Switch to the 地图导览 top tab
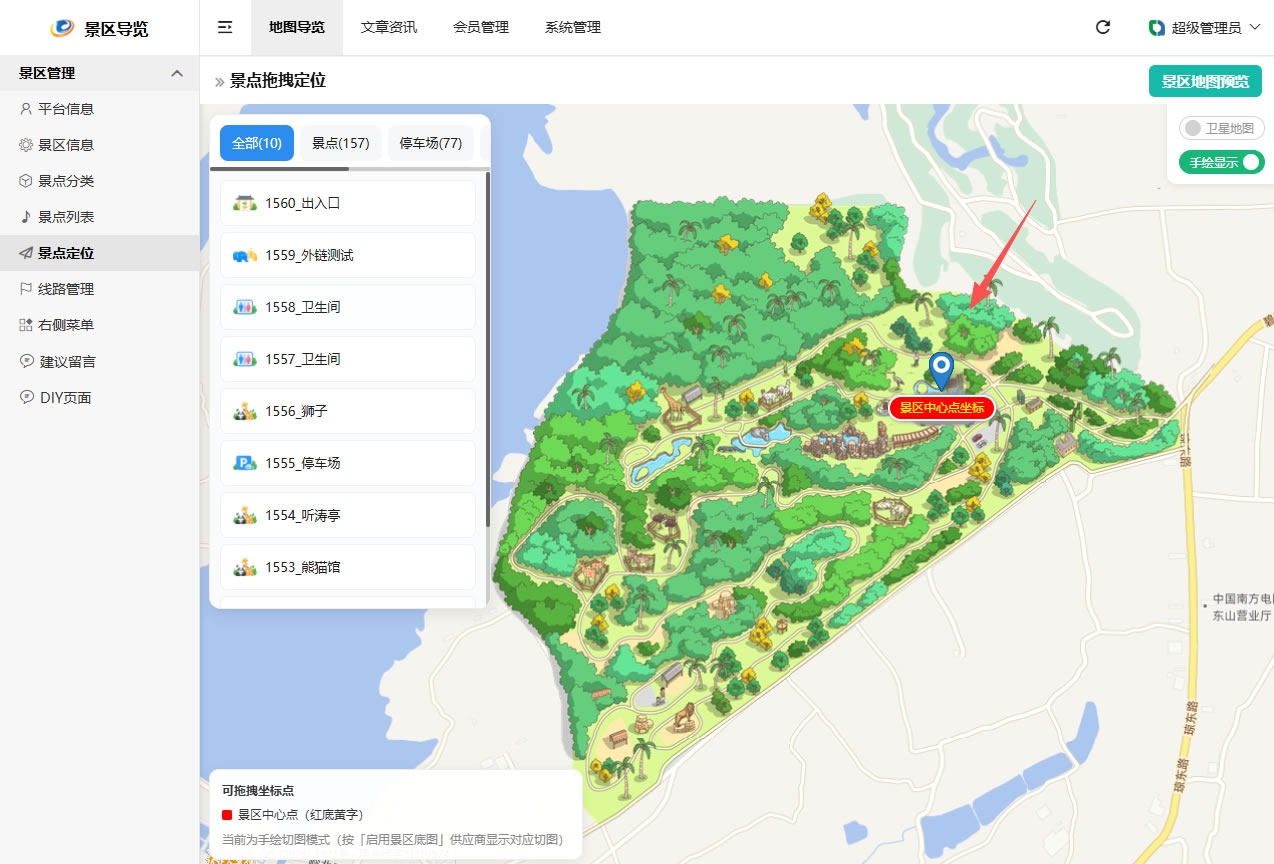This screenshot has height=864, width=1274. point(297,27)
